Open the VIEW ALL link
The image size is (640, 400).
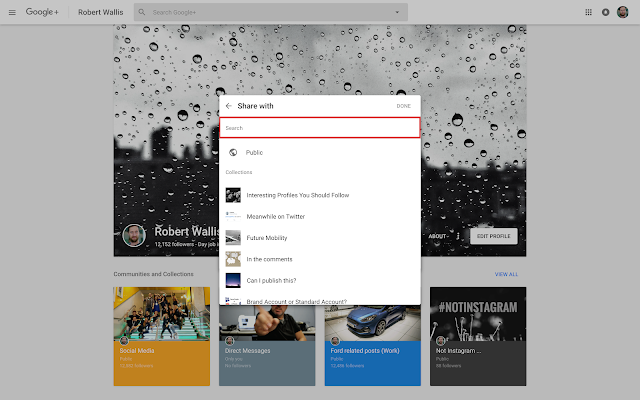click(x=506, y=274)
